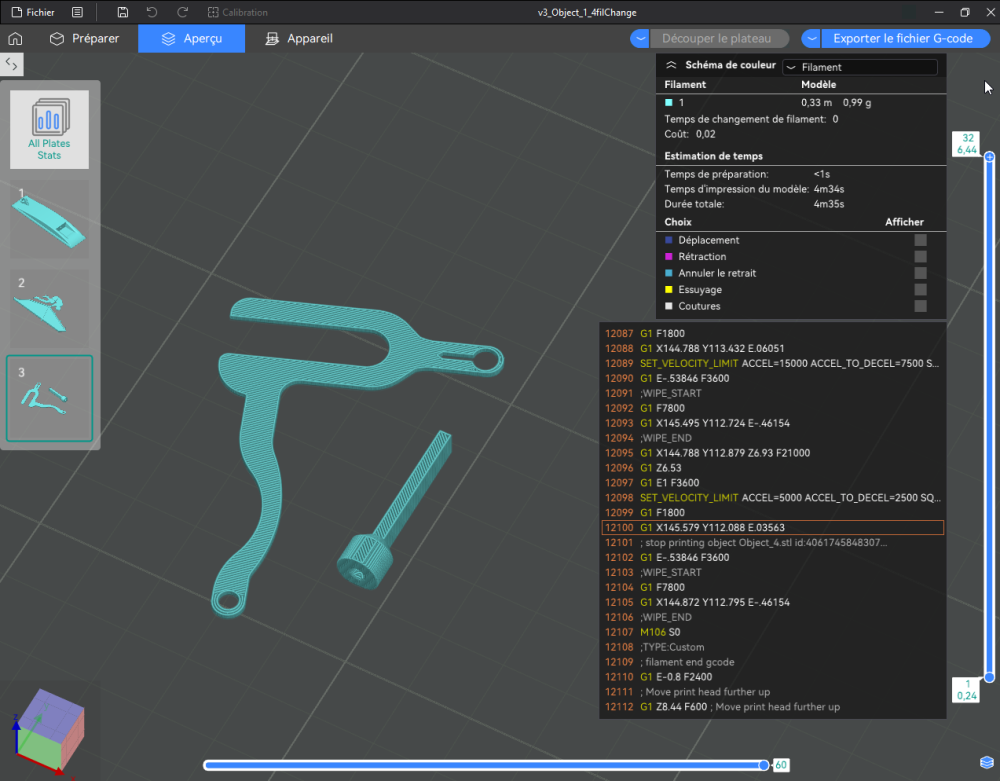Expand the Découper le plateau dropdown arrow

[640, 38]
